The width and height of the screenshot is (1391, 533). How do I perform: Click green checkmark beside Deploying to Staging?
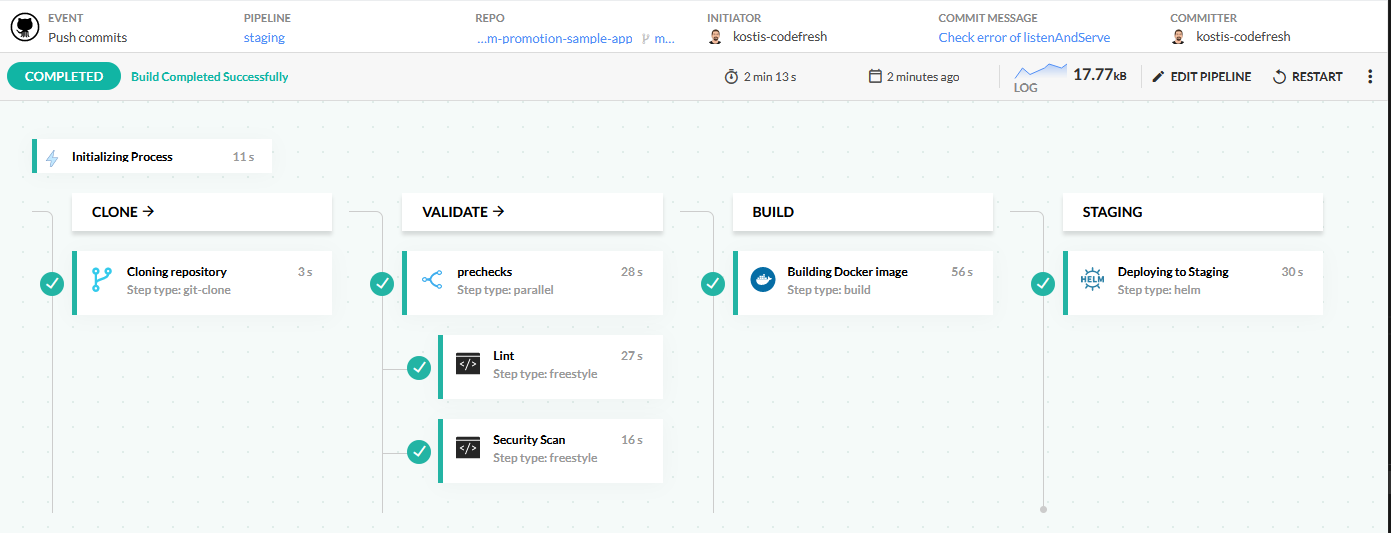click(1043, 284)
